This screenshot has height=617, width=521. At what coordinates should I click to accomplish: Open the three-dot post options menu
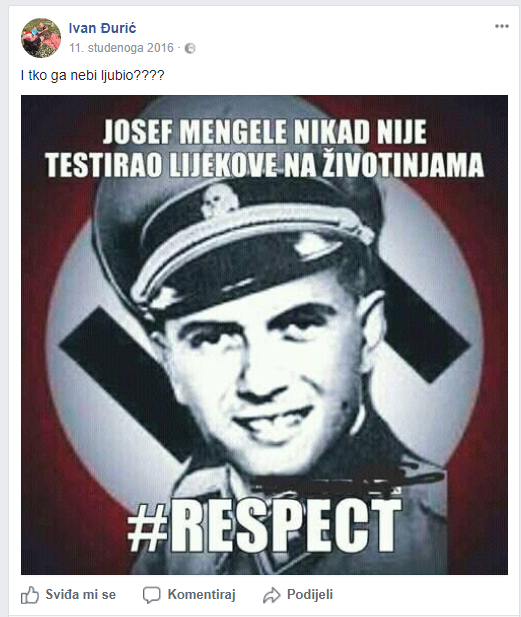pyautogui.click(x=502, y=26)
